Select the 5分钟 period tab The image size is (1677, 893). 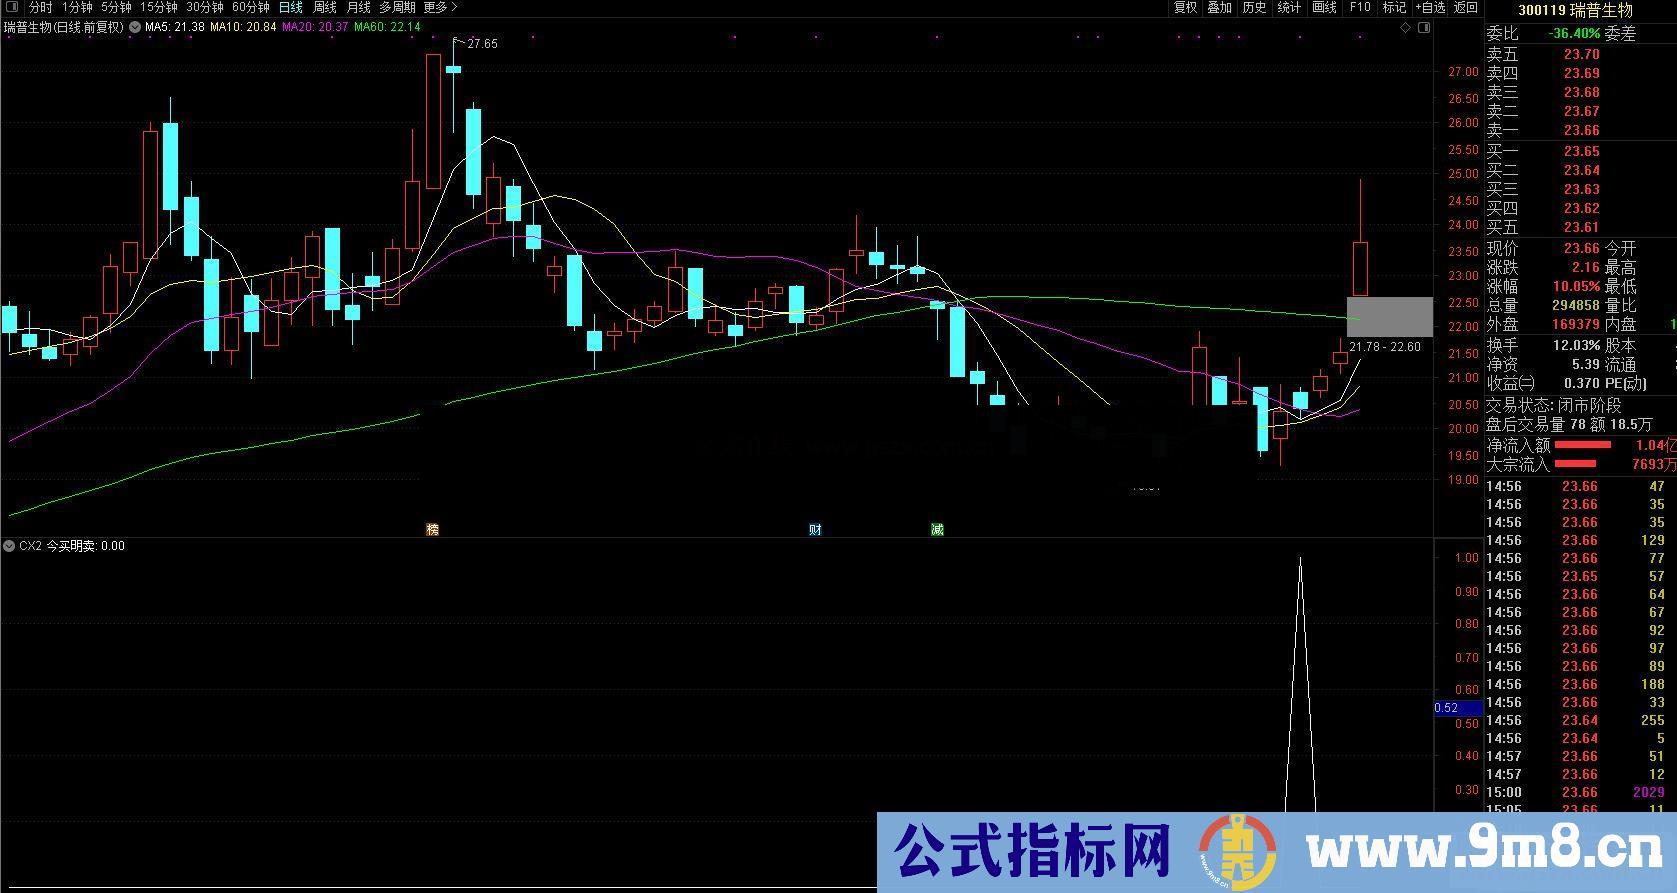point(116,7)
